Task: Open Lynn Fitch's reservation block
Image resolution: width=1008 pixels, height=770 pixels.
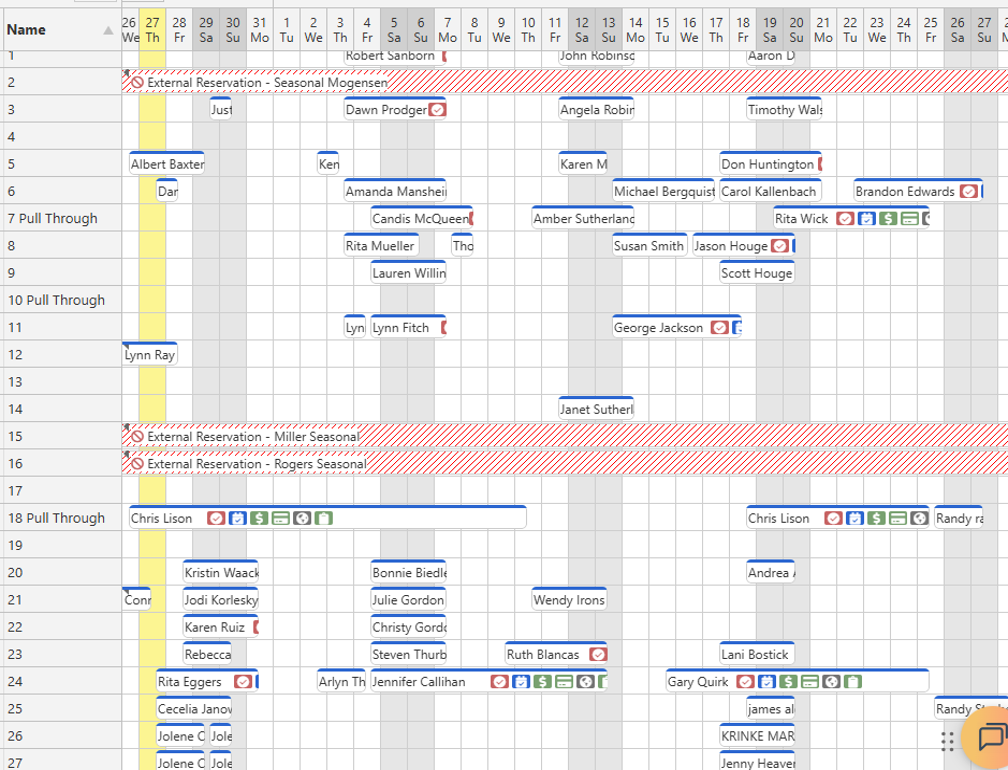Action: [409, 327]
